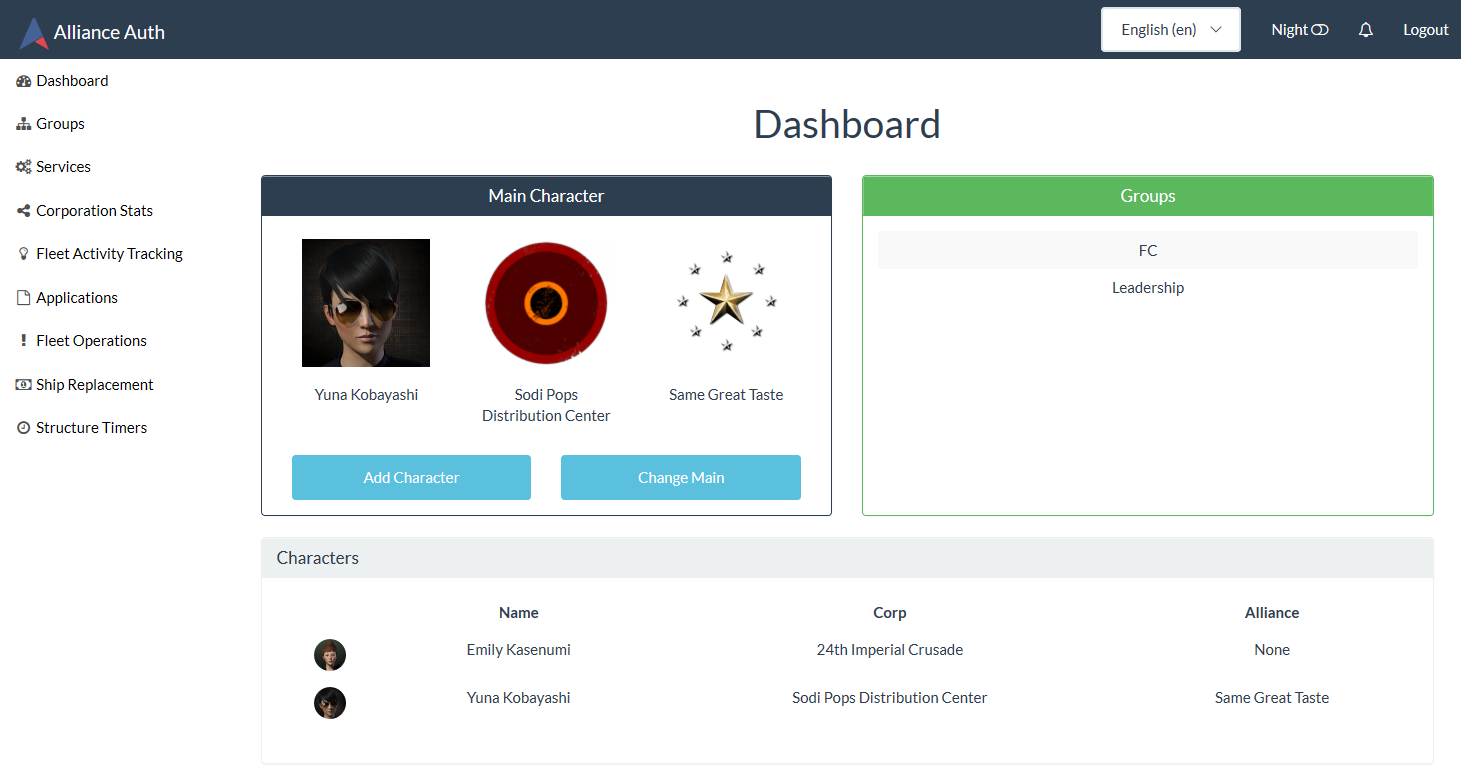Open the English (en) language dropdown
The image size is (1461, 776).
point(1170,29)
